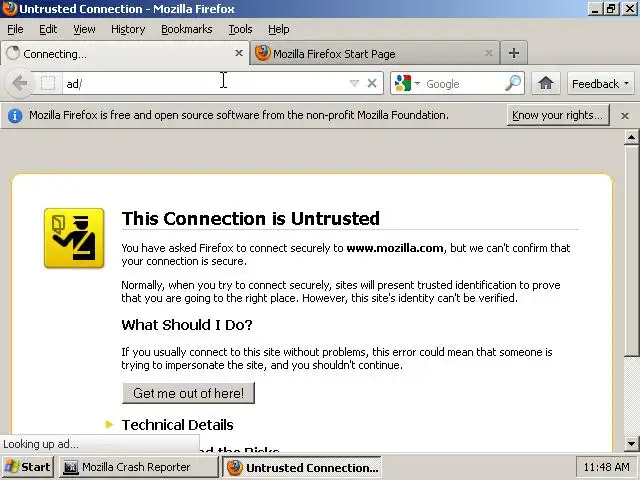Click the loading spinner on Connecting tab

pyautogui.click(x=13, y=53)
